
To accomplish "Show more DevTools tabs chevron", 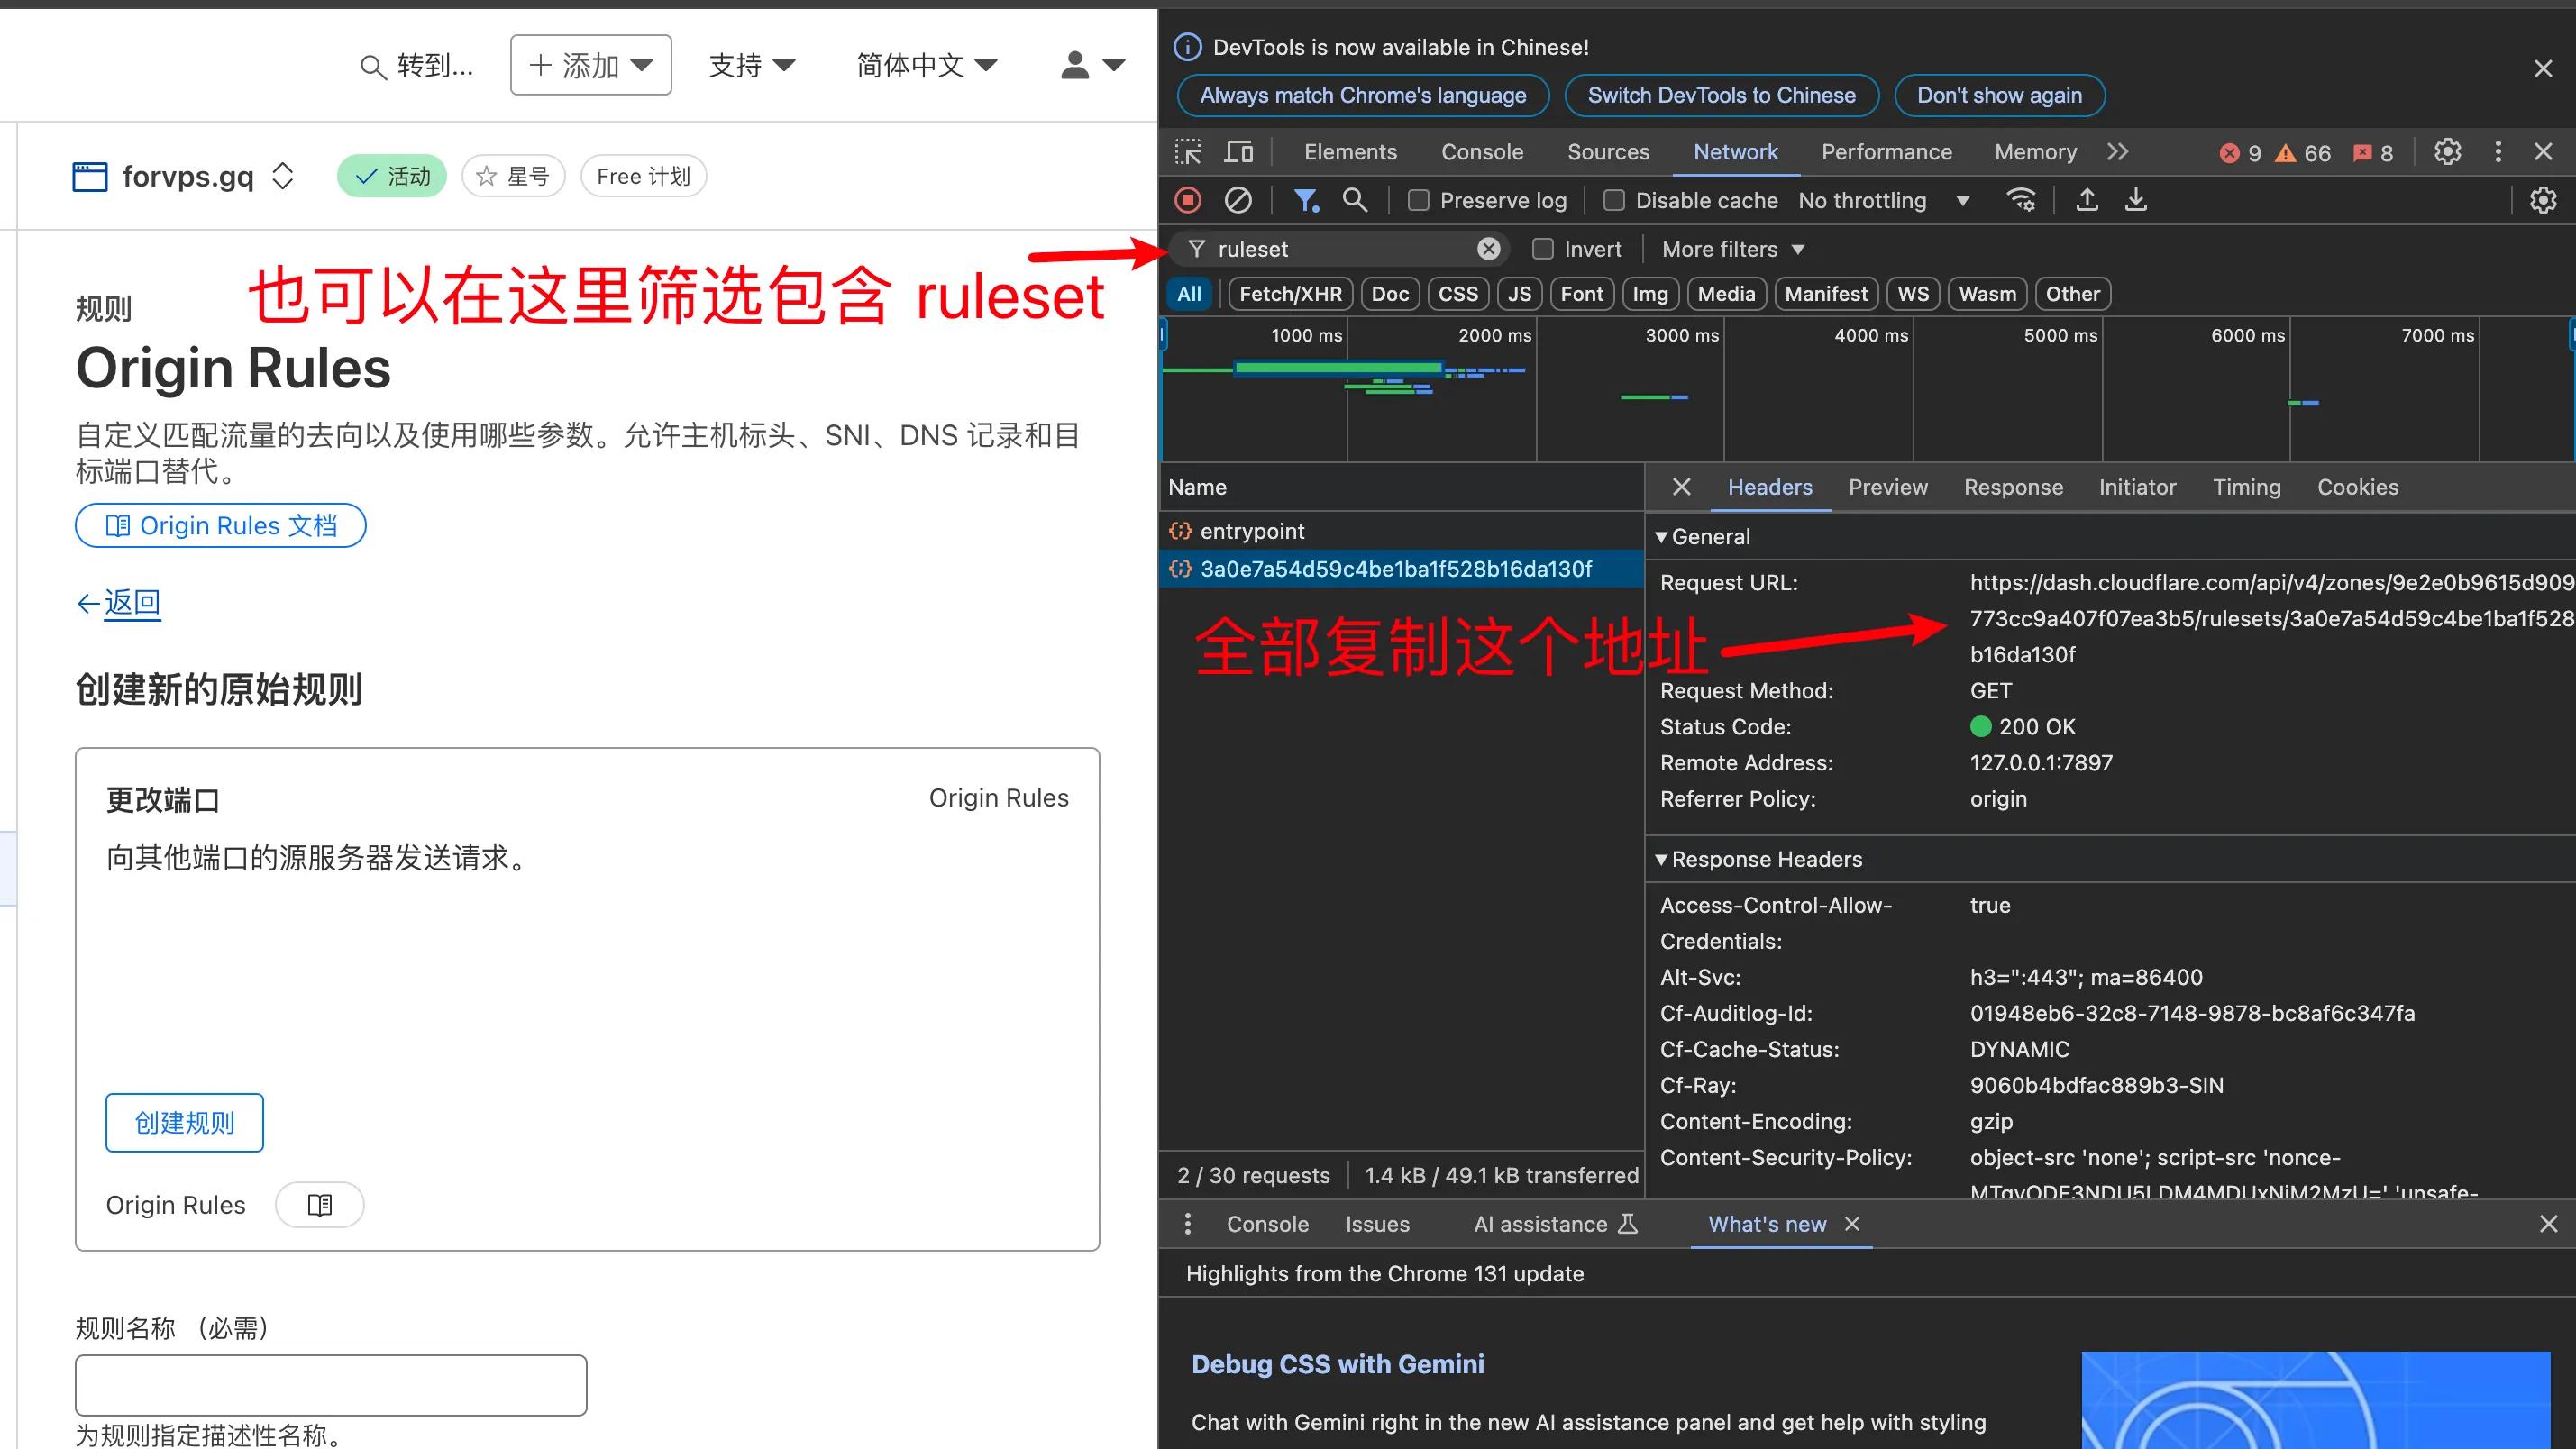I will coord(2118,152).
